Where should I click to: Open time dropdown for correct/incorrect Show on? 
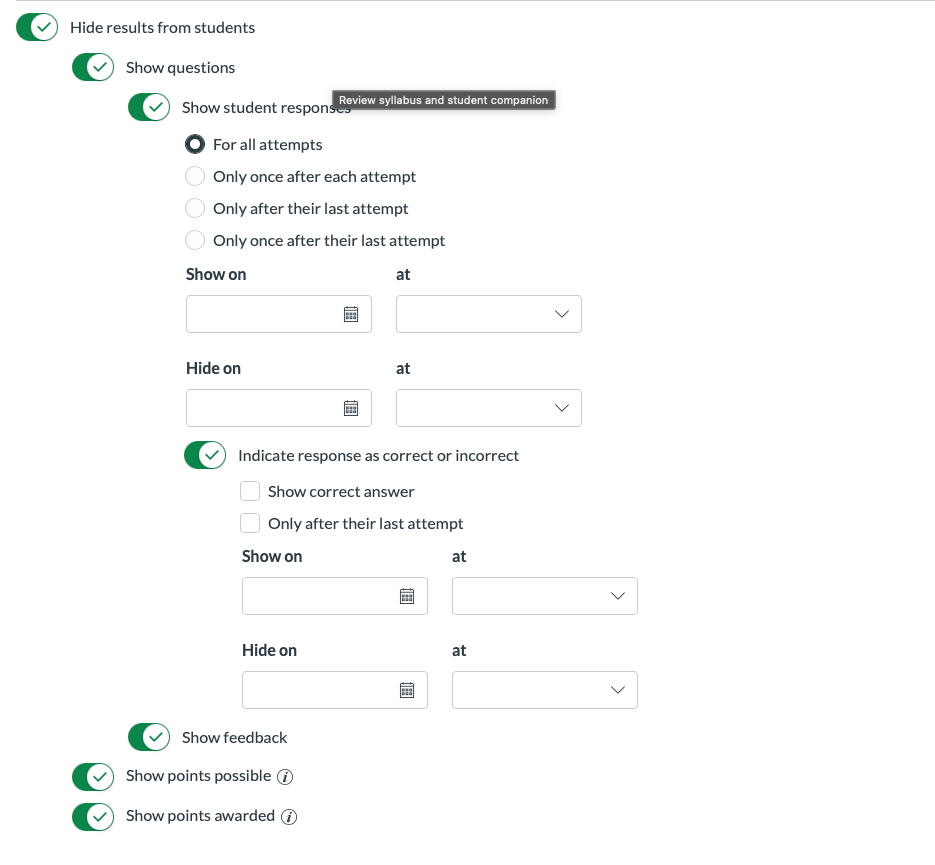(544, 596)
